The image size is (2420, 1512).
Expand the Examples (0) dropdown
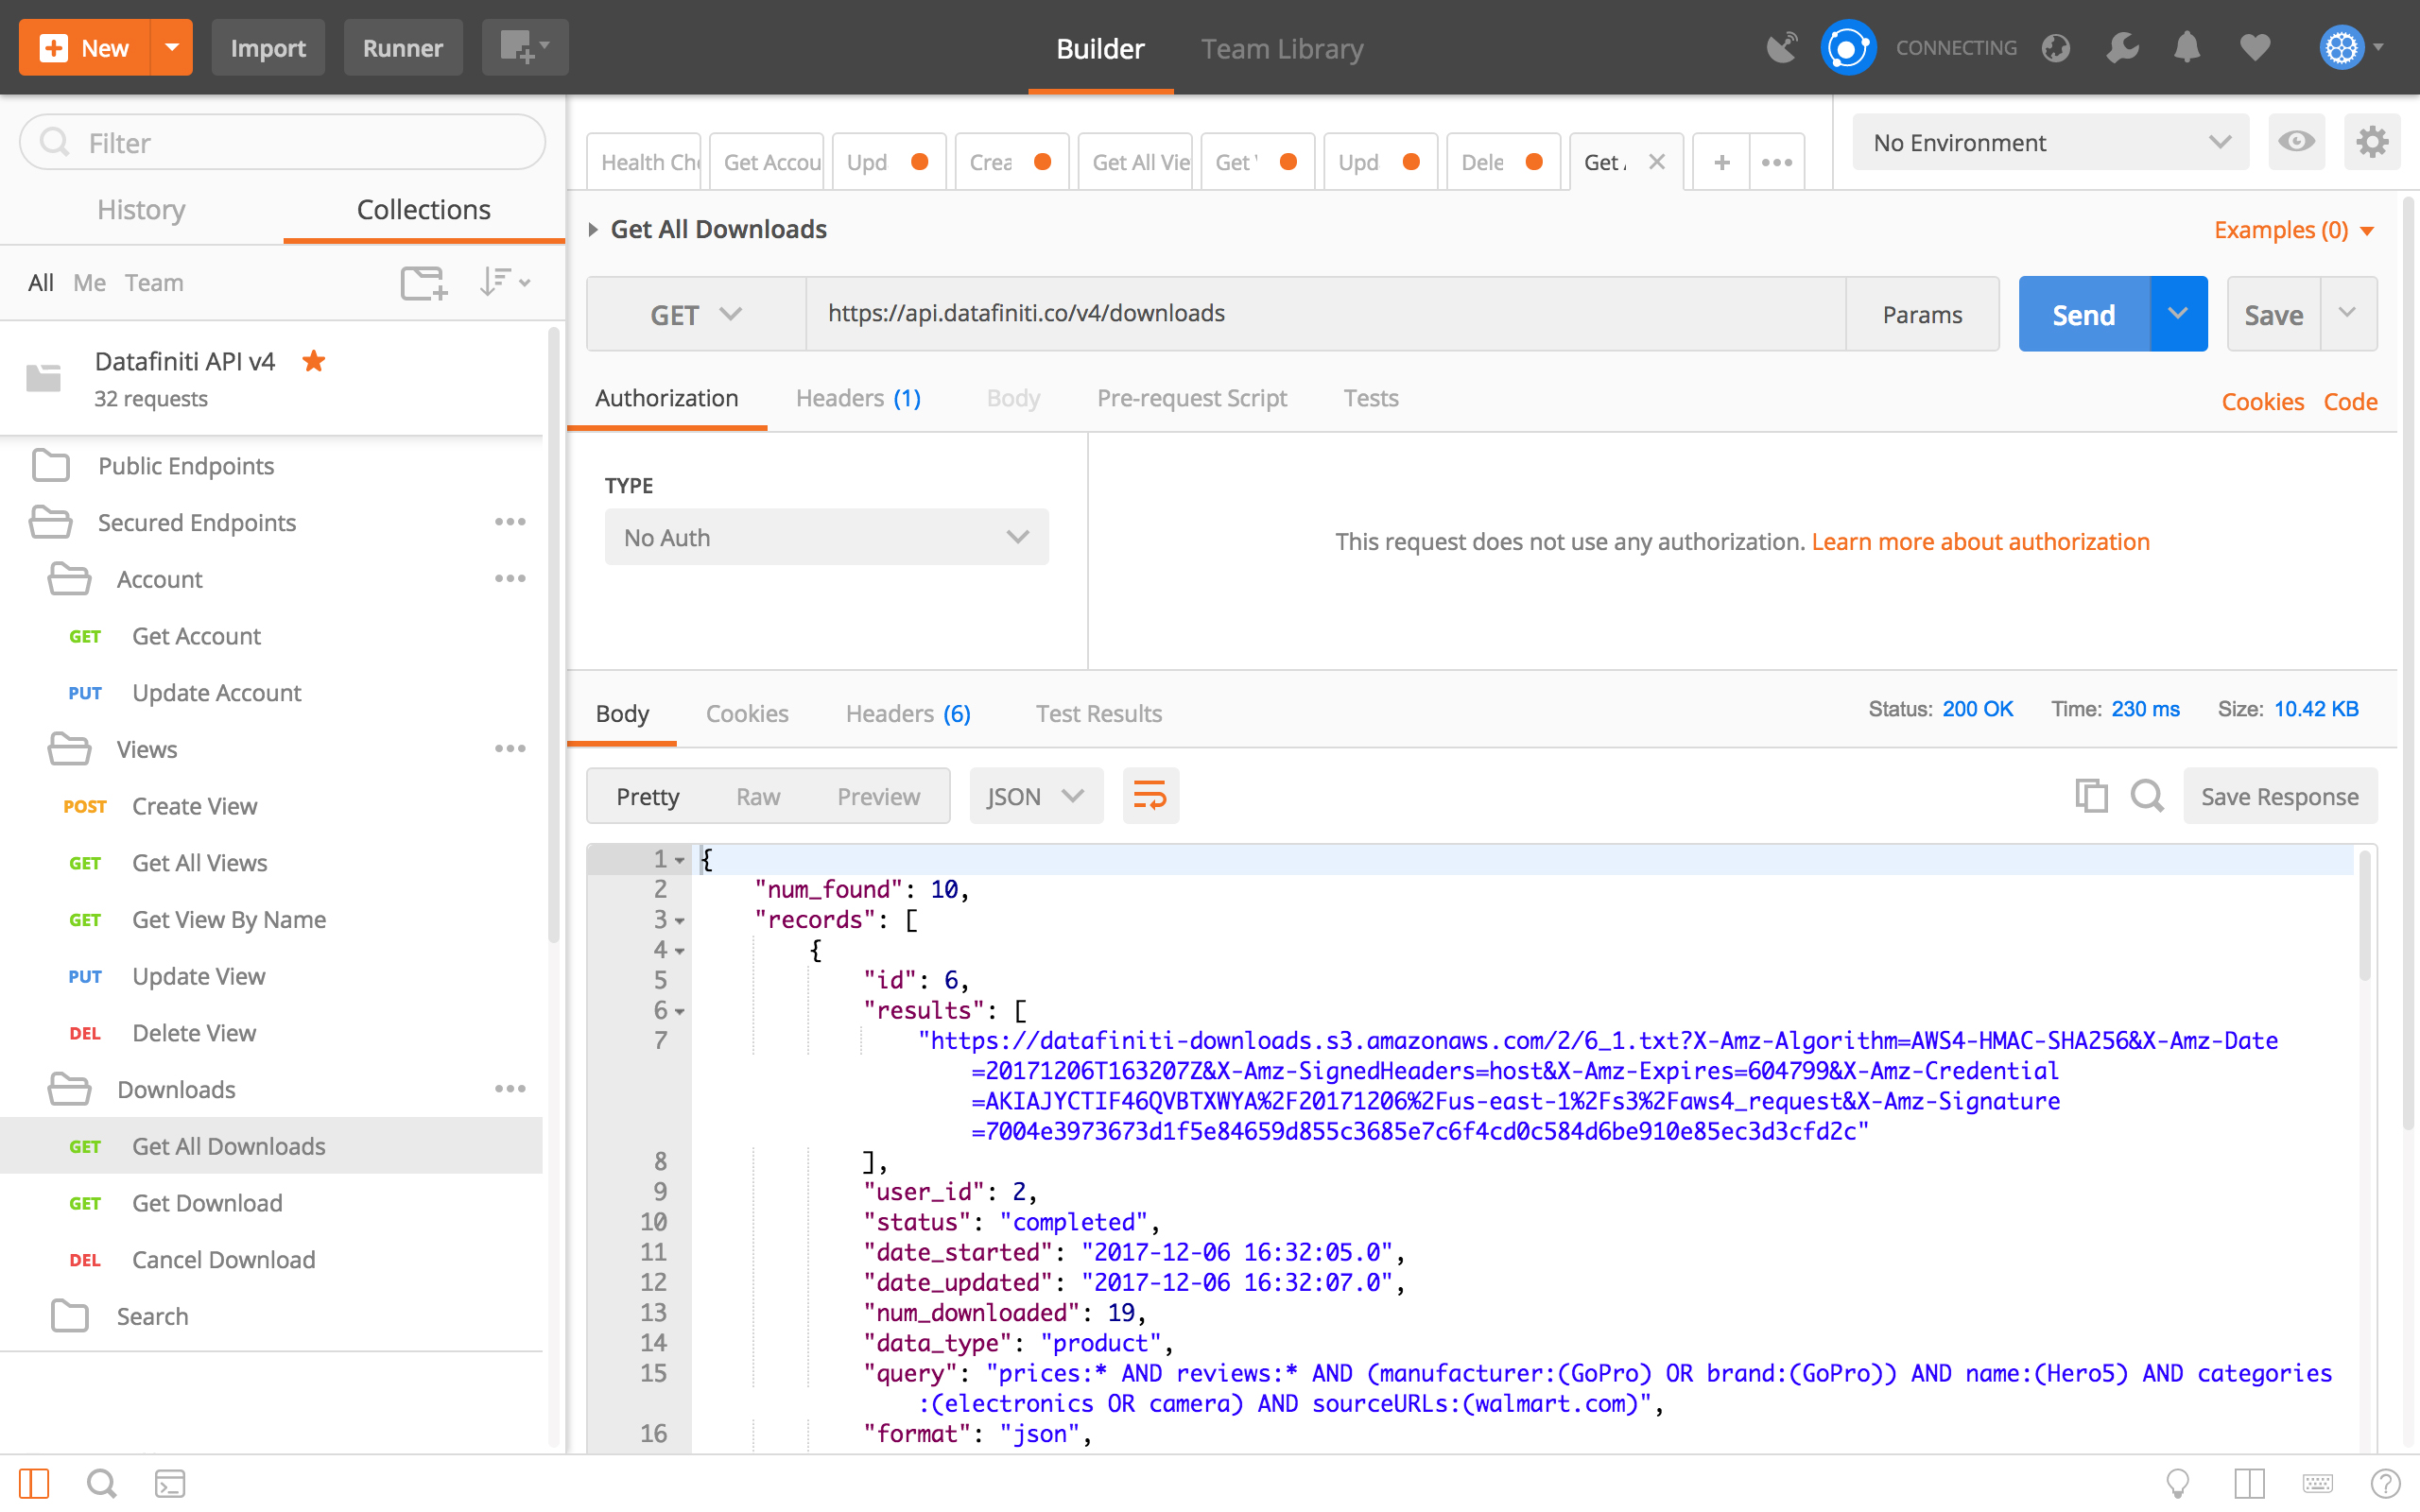point(2294,230)
